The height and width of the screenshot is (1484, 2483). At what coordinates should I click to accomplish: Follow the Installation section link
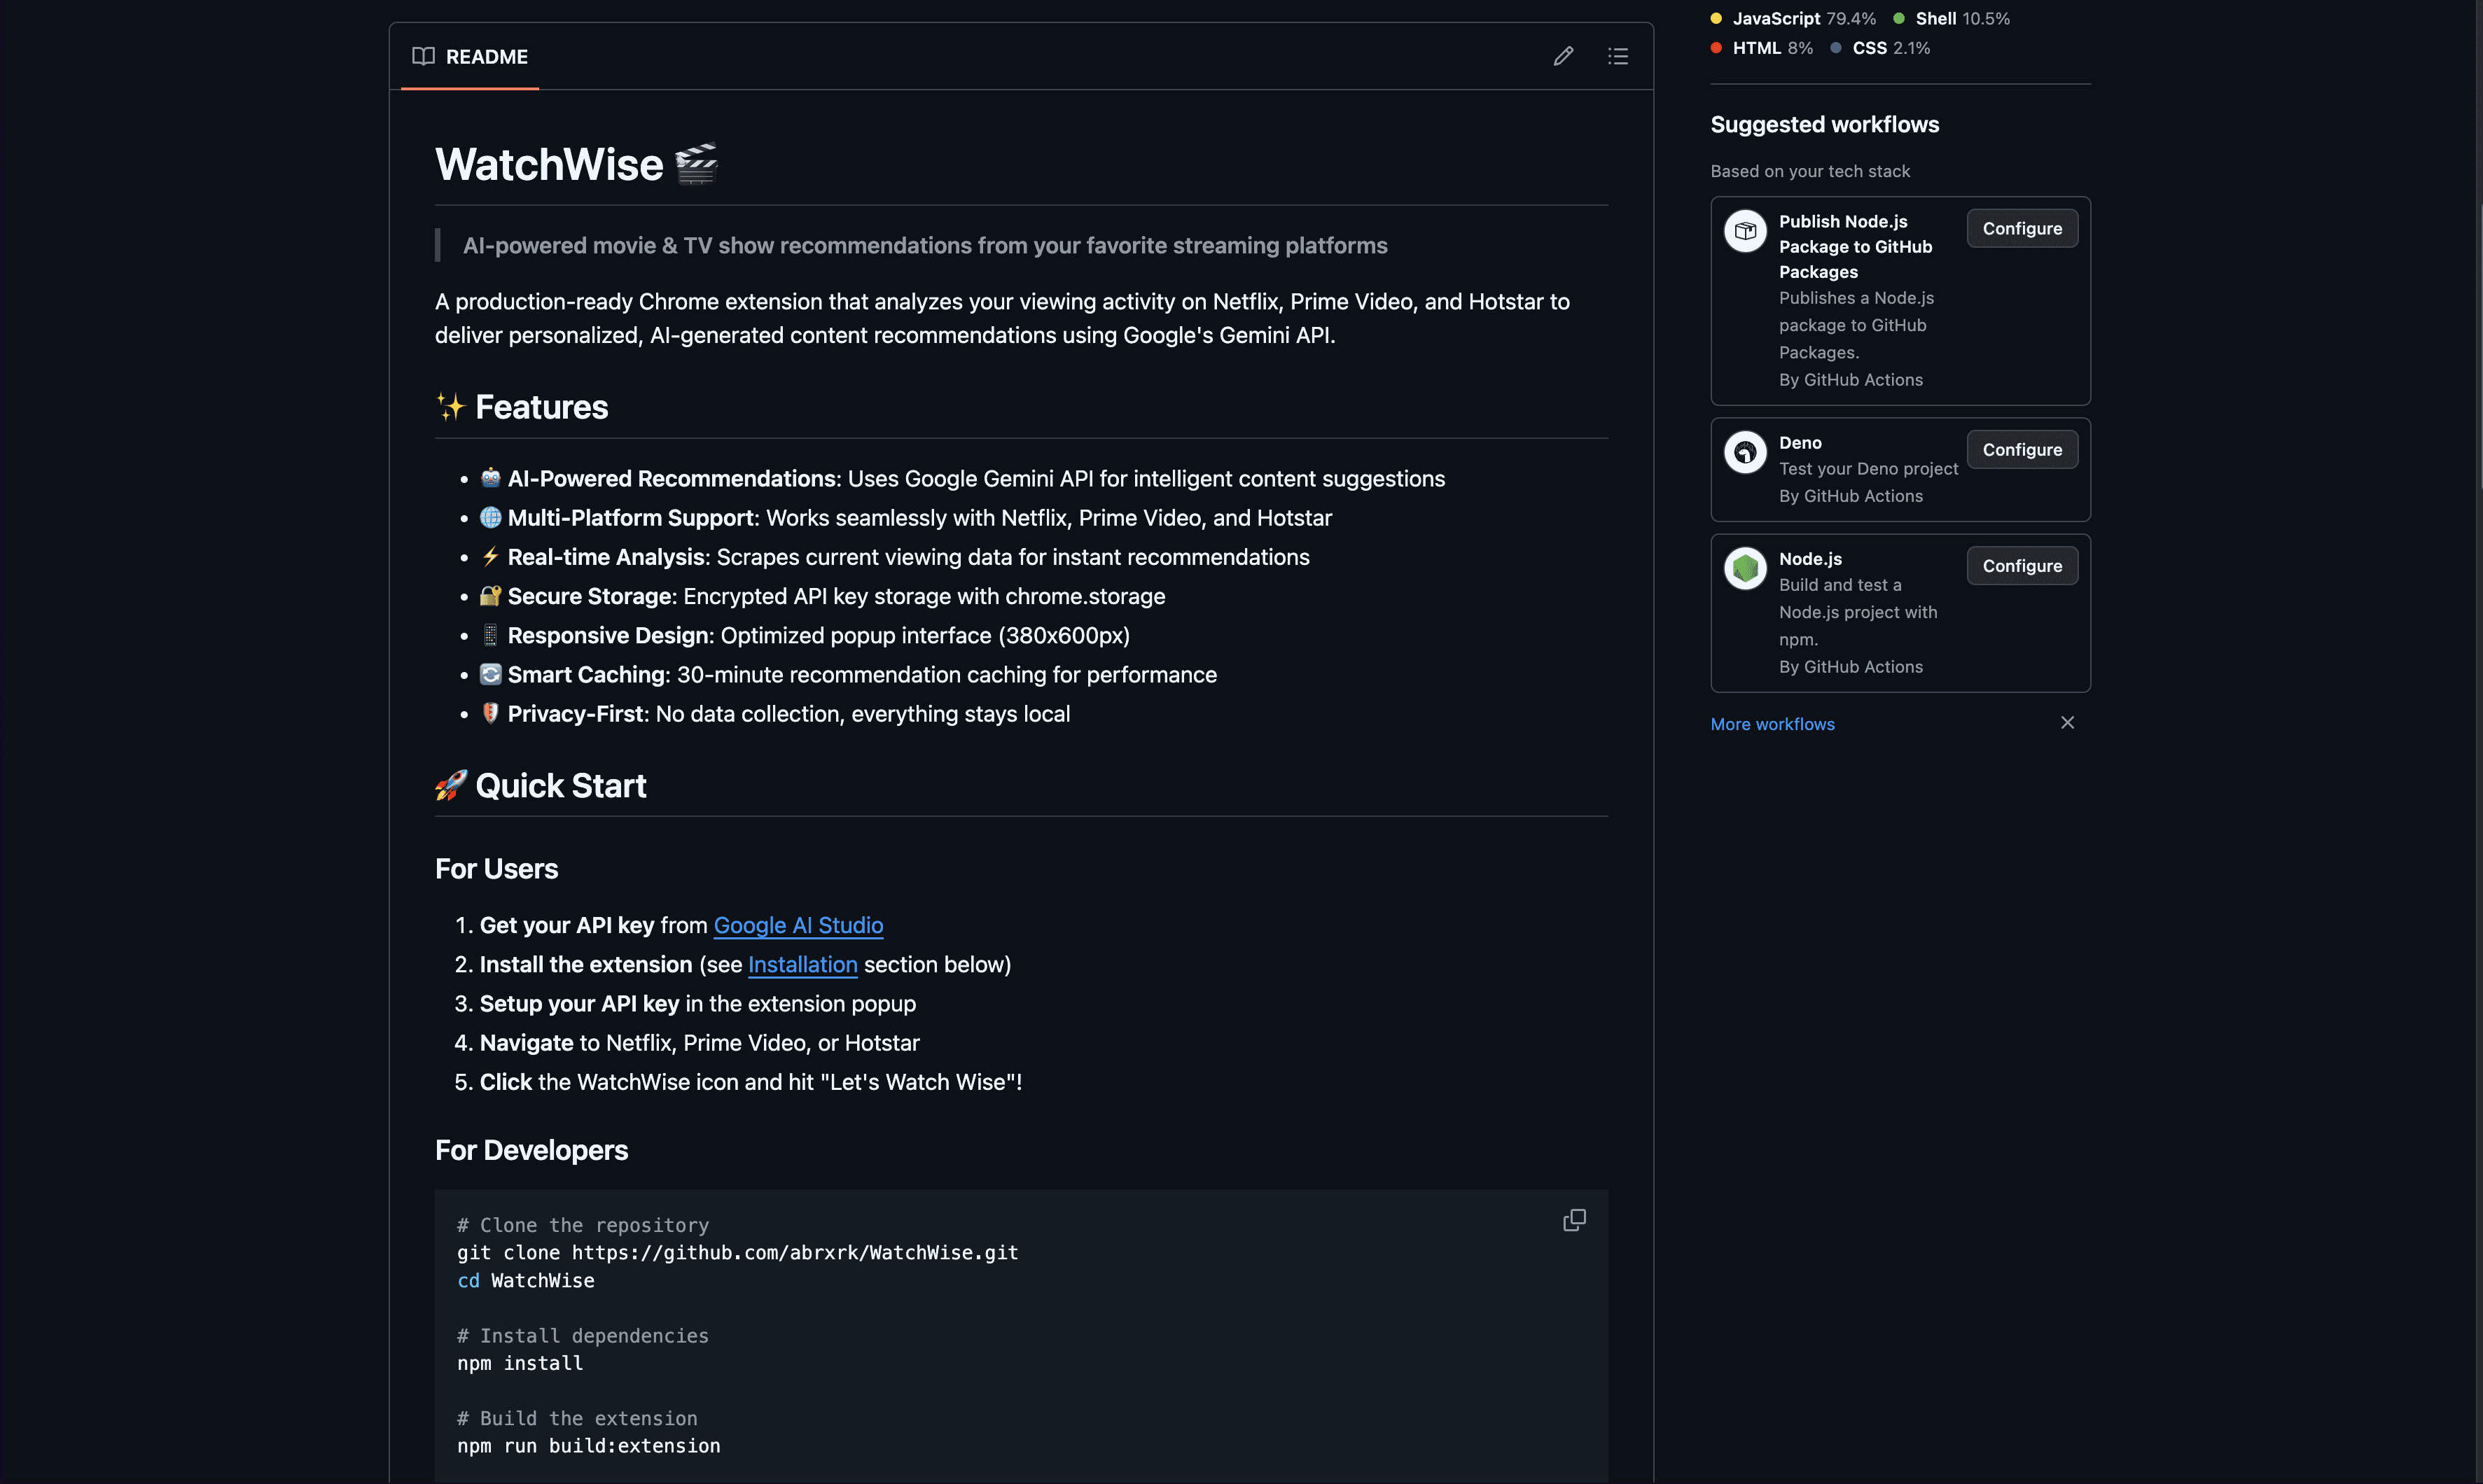coord(802,964)
